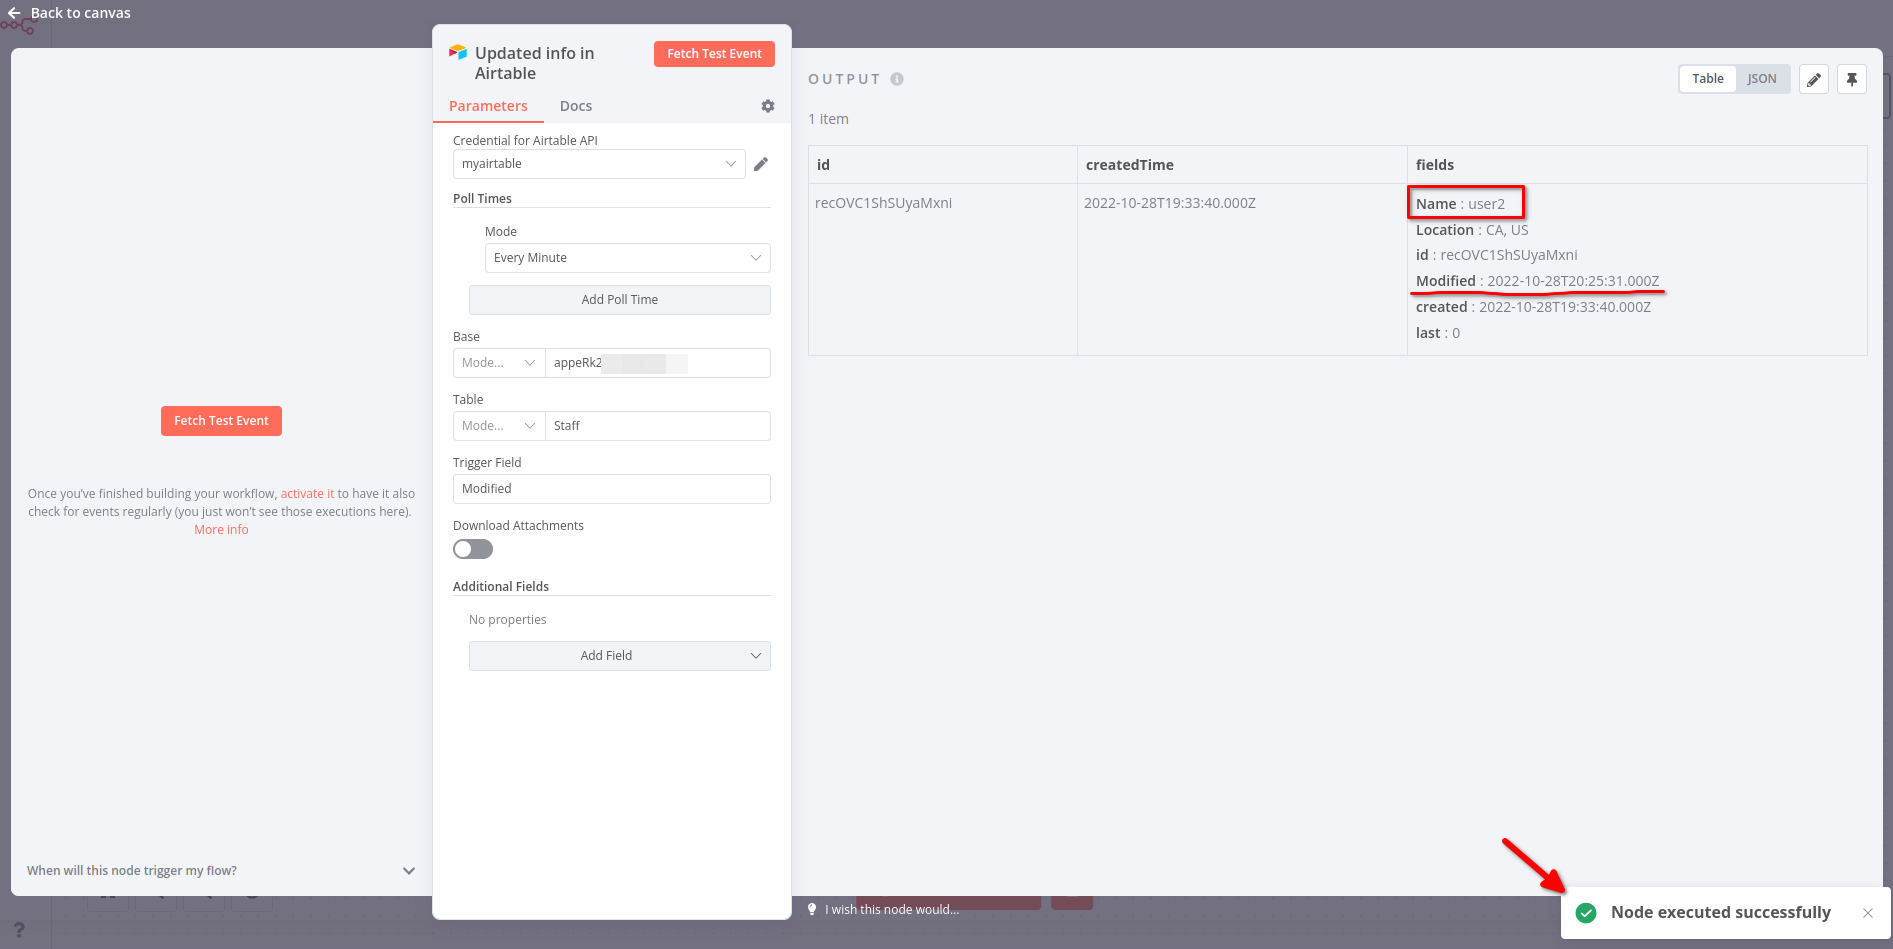
Task: Click the 'Updated info in Airtable' node title
Action: coord(534,63)
